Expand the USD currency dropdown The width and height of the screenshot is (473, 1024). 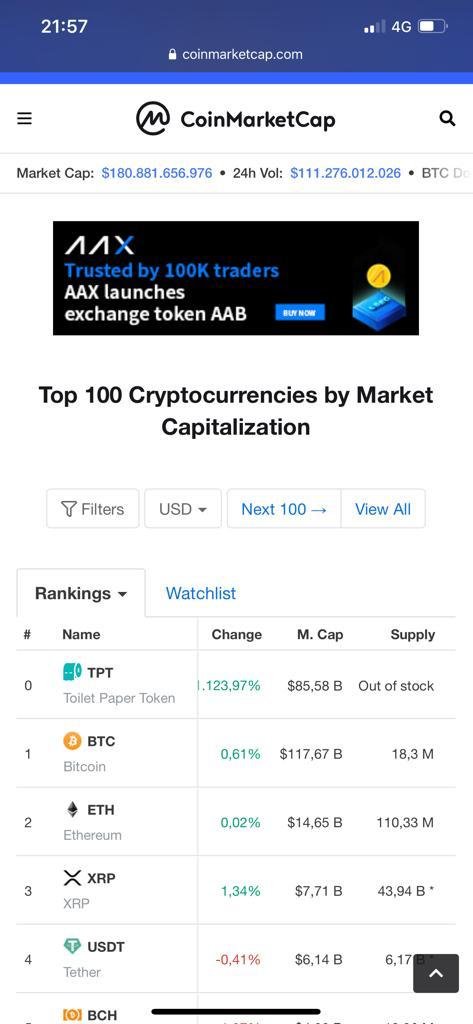click(x=183, y=509)
